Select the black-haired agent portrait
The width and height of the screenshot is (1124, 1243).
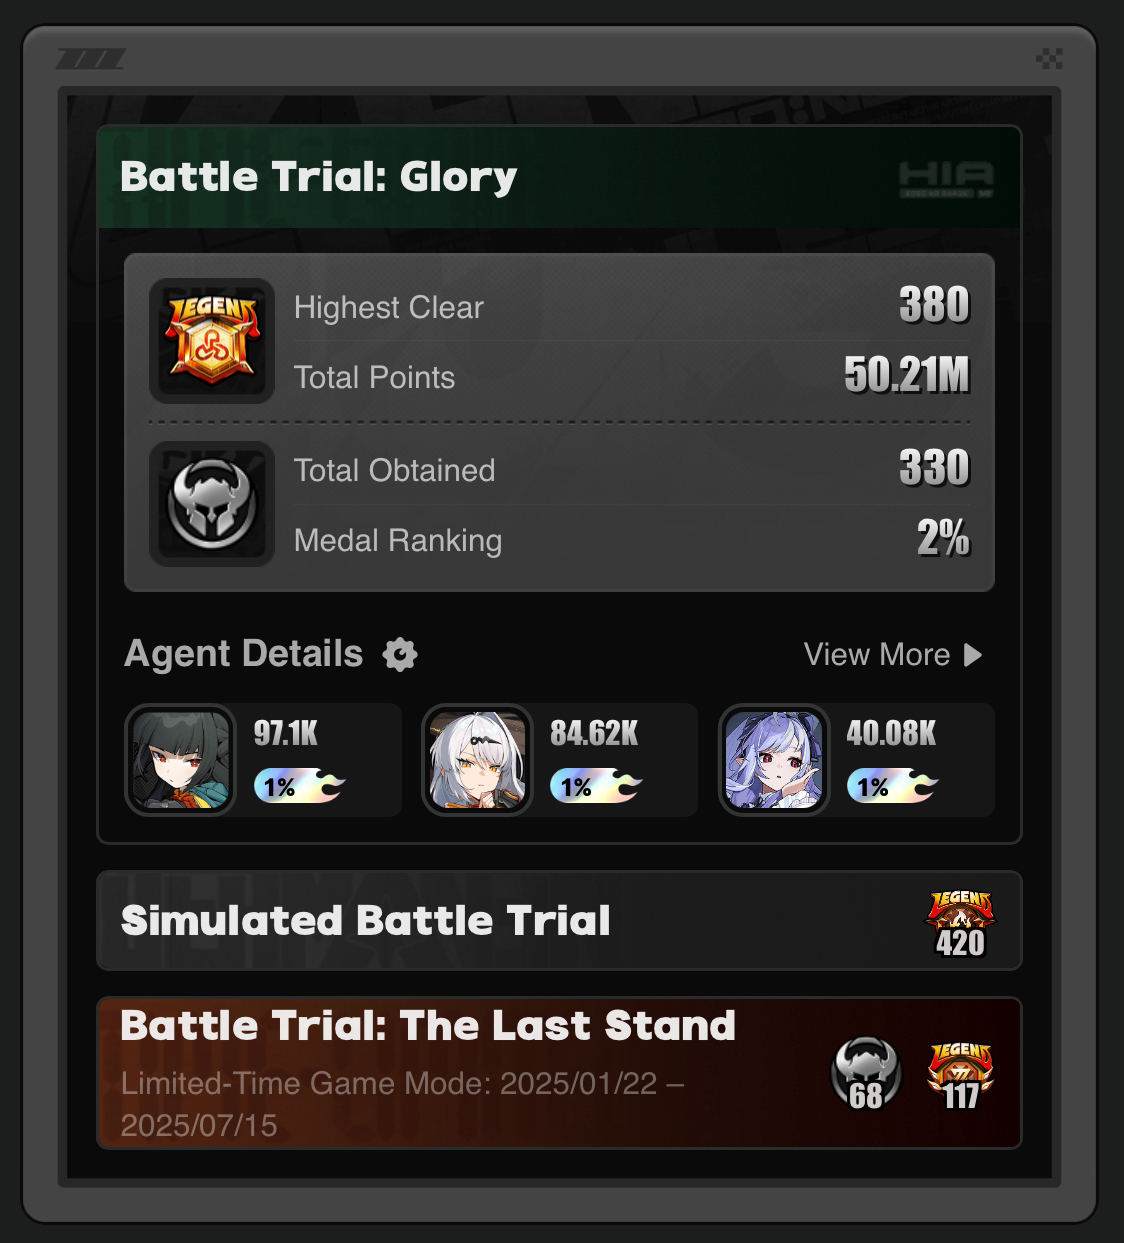coord(181,760)
